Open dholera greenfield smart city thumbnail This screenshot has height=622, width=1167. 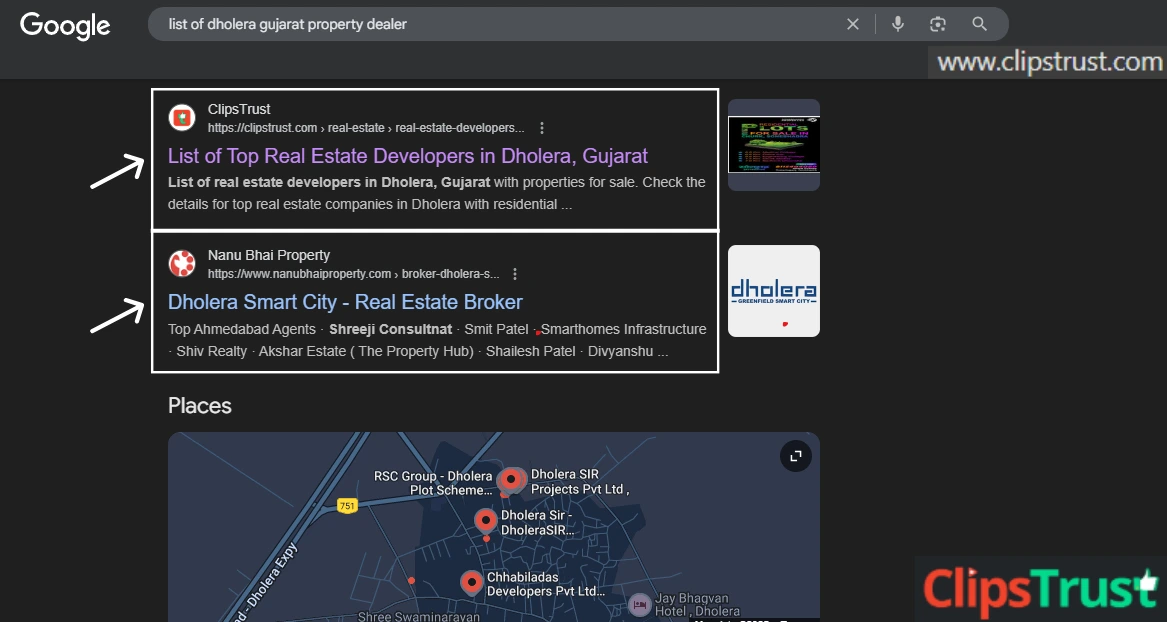click(x=774, y=291)
